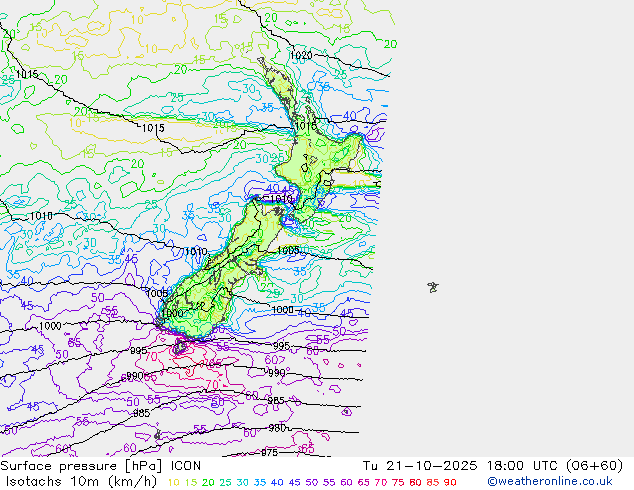Click the 50 value in the bottom legend
Screen dimensions: 634x490
coord(312,482)
